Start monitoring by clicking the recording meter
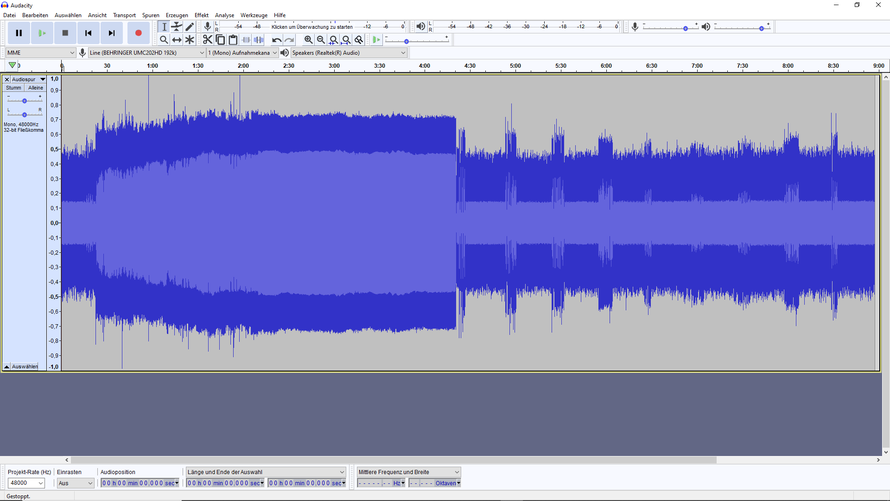The image size is (890, 501). click(x=312, y=27)
